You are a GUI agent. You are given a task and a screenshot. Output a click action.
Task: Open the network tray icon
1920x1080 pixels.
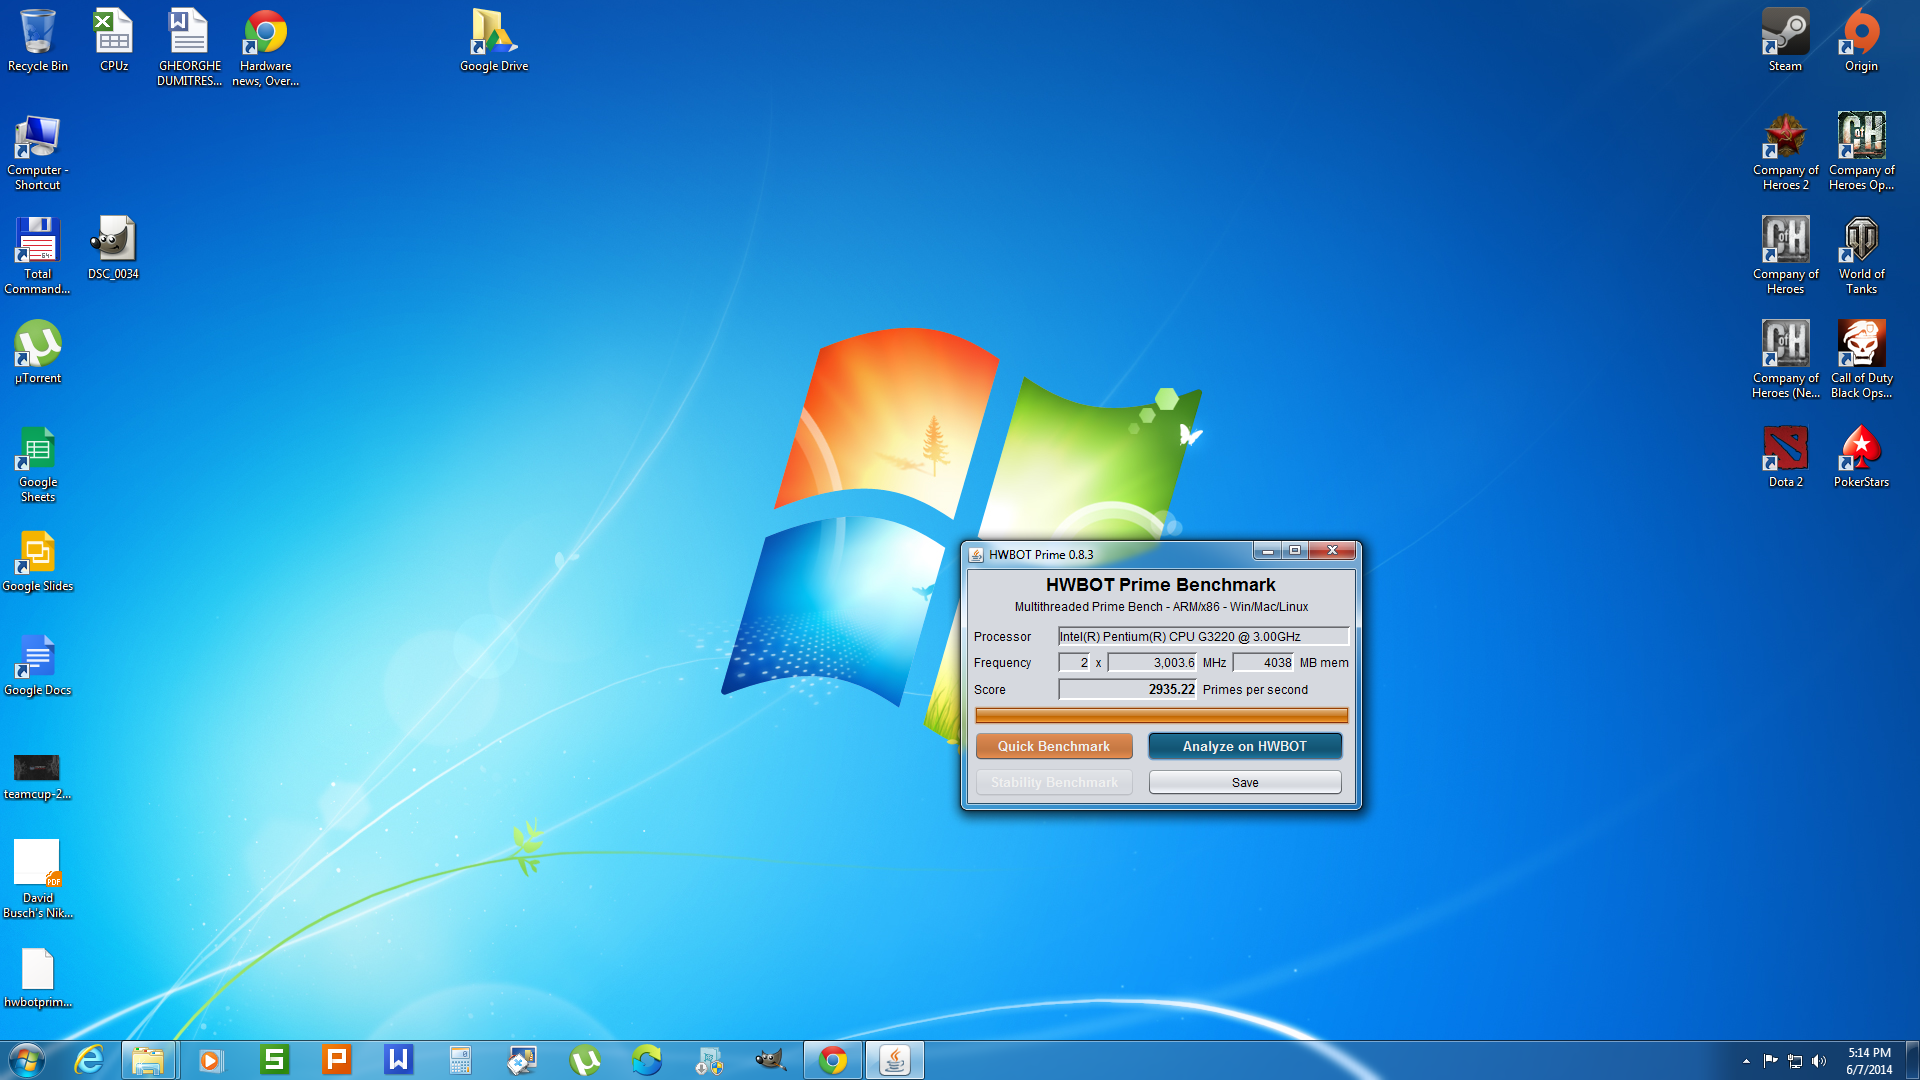(x=1795, y=1061)
